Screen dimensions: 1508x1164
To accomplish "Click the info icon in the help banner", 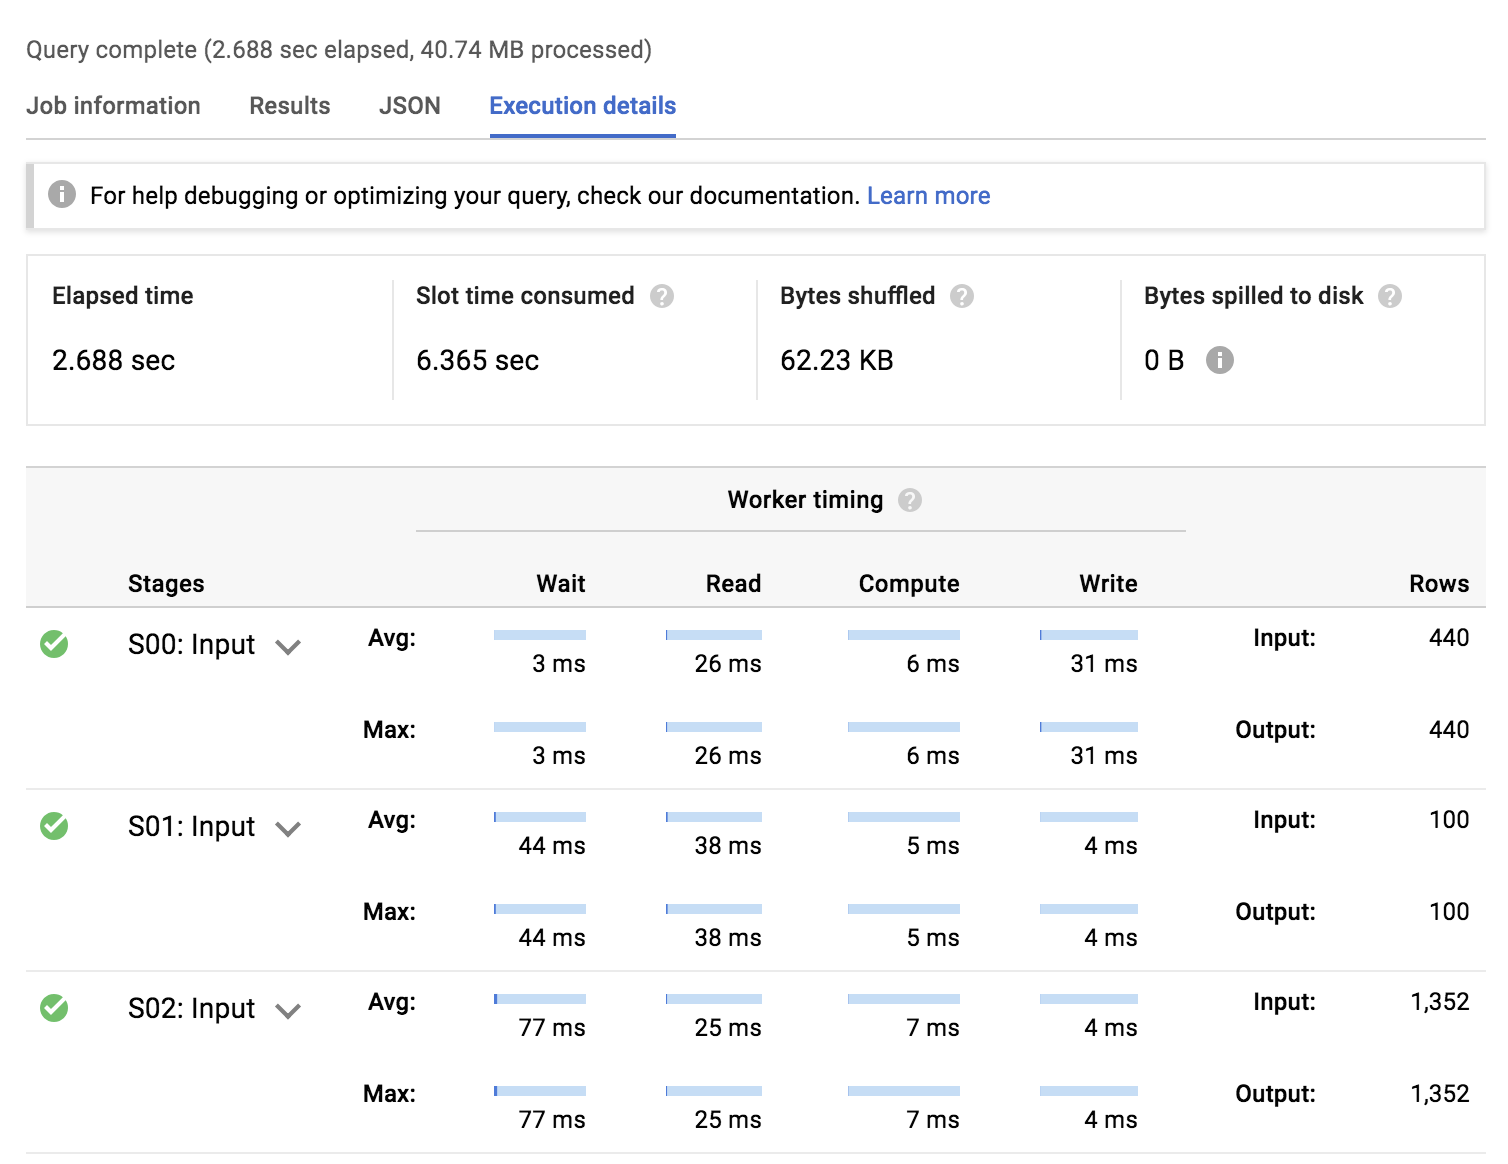I will tap(62, 194).
